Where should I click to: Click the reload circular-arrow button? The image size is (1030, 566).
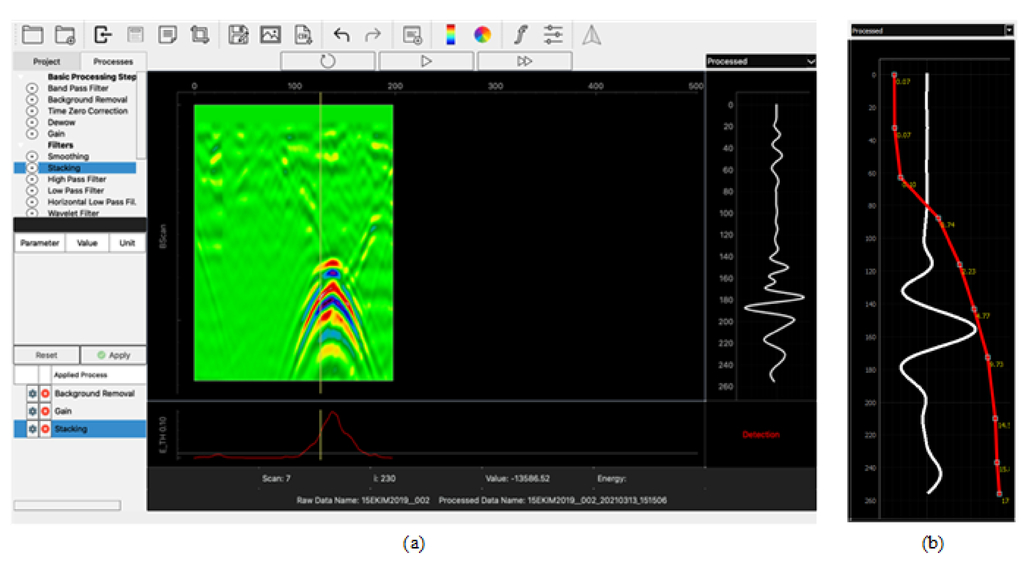coord(328,61)
